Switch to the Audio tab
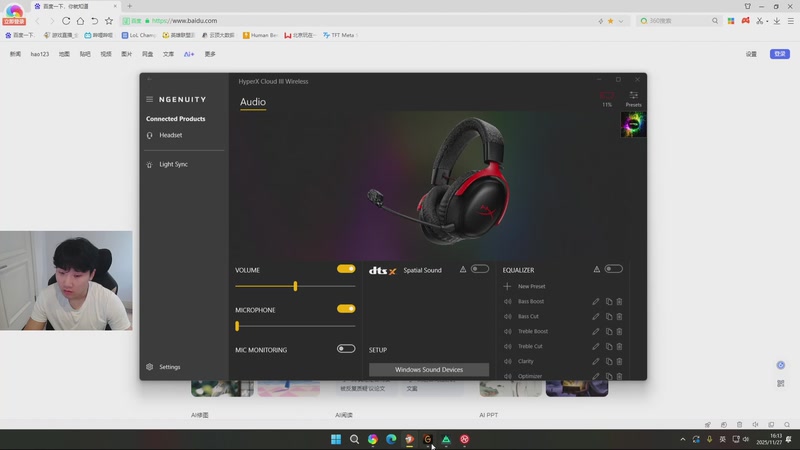 point(253,102)
